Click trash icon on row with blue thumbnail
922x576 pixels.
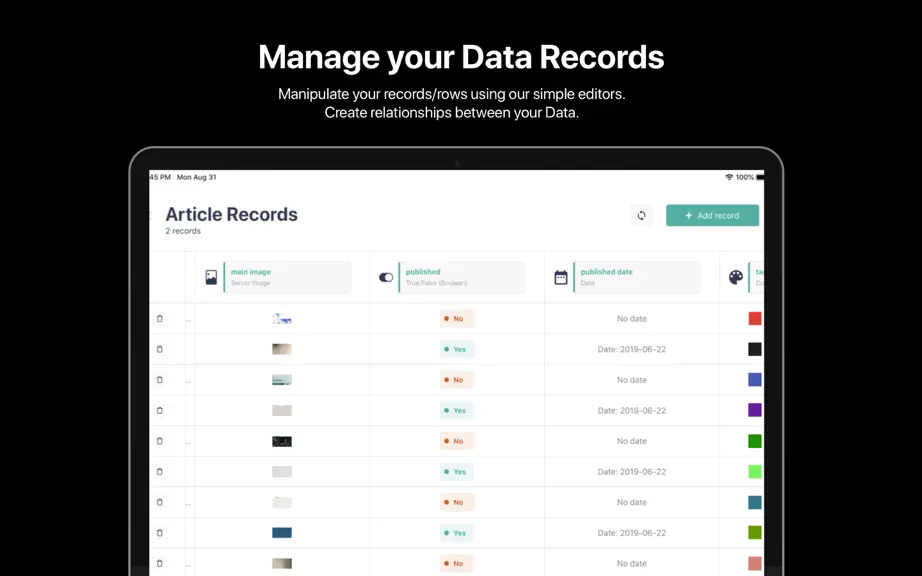click(x=160, y=533)
